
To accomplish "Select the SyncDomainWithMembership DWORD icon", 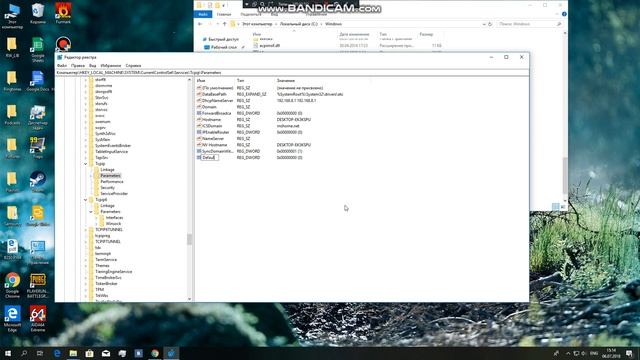I will [199, 151].
